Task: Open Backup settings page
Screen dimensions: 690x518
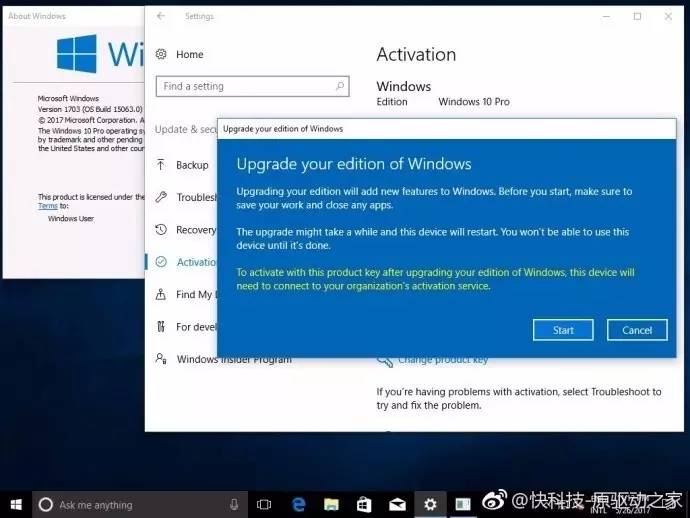Action: tap(192, 165)
